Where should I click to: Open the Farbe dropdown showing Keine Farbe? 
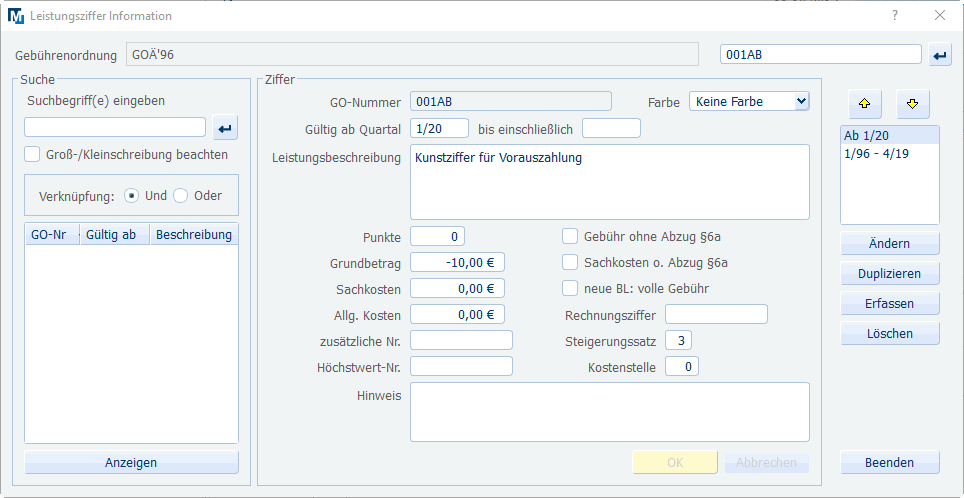point(749,101)
